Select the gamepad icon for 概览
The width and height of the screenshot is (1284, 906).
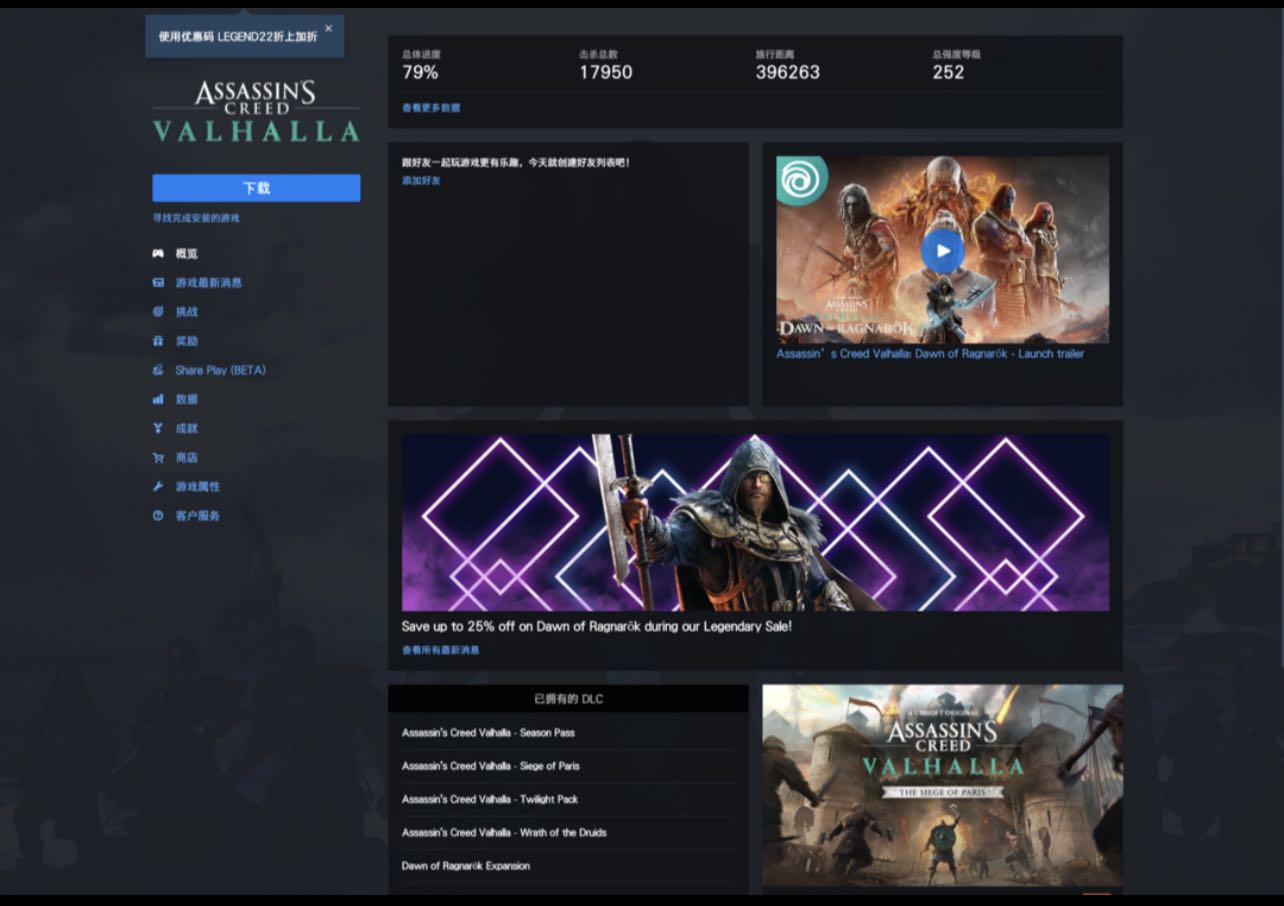158,254
